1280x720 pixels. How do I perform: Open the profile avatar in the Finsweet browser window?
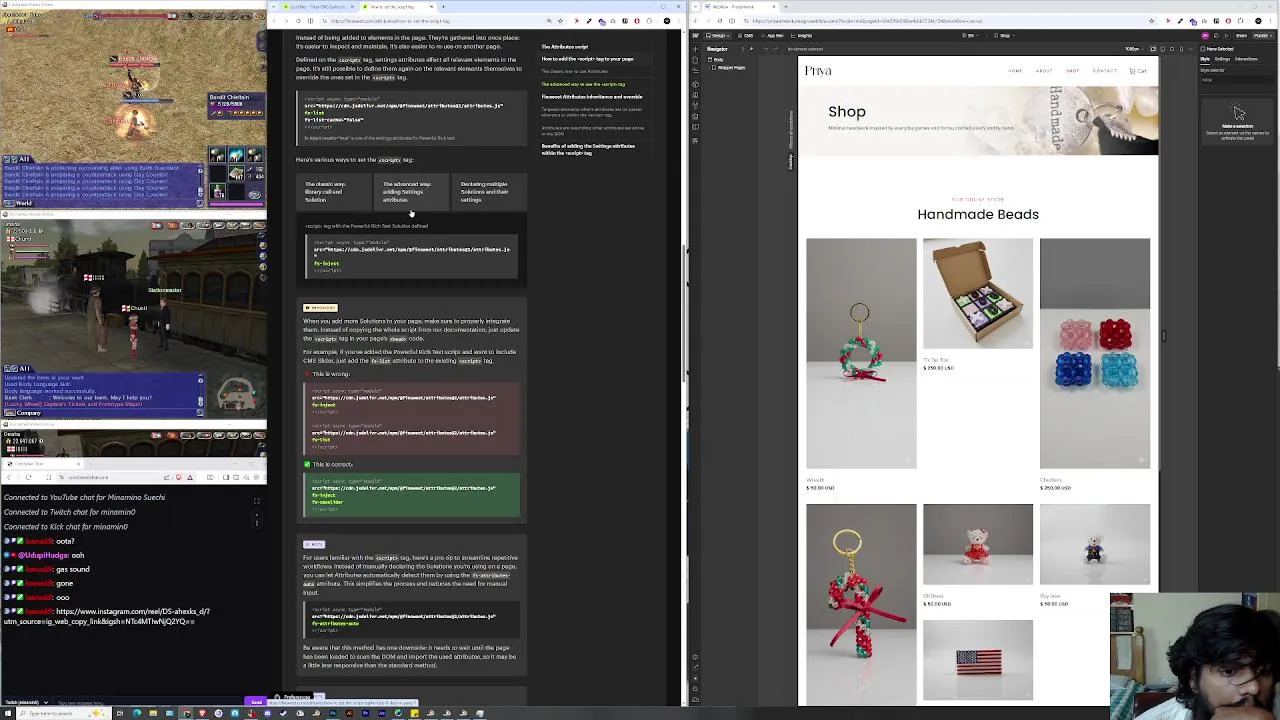(x=667, y=21)
